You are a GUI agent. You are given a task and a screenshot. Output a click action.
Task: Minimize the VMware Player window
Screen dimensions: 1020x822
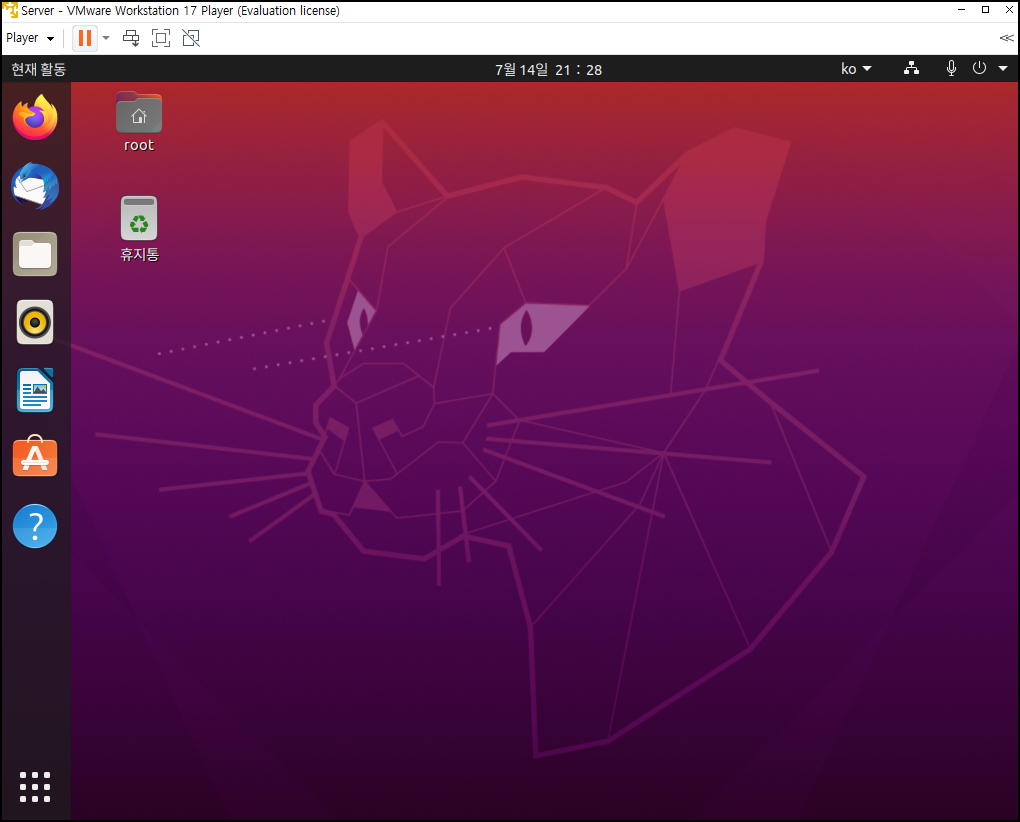961,10
